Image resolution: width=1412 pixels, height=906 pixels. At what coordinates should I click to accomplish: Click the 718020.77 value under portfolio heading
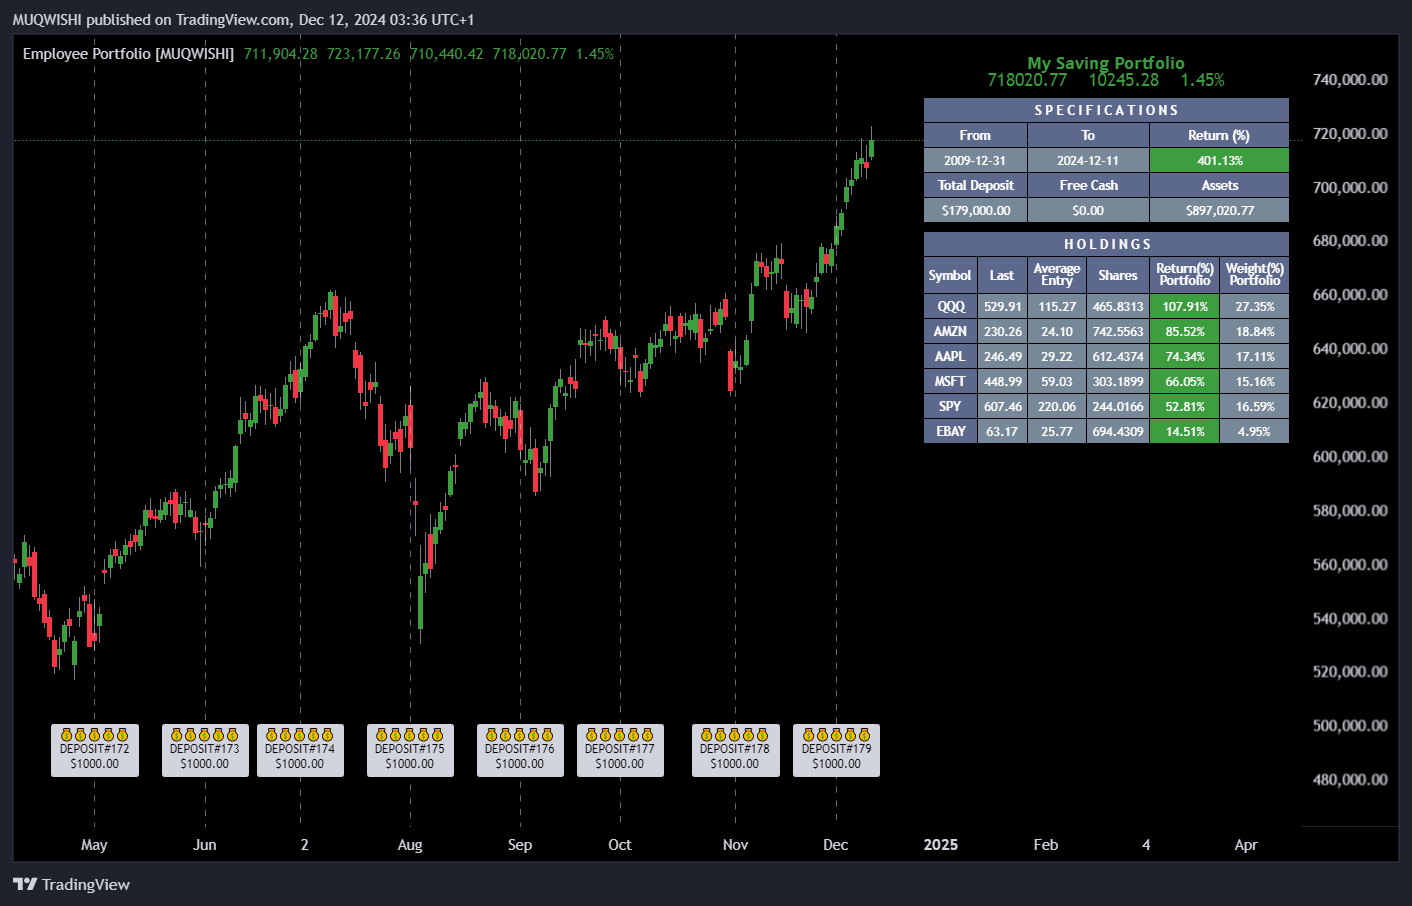click(1027, 80)
